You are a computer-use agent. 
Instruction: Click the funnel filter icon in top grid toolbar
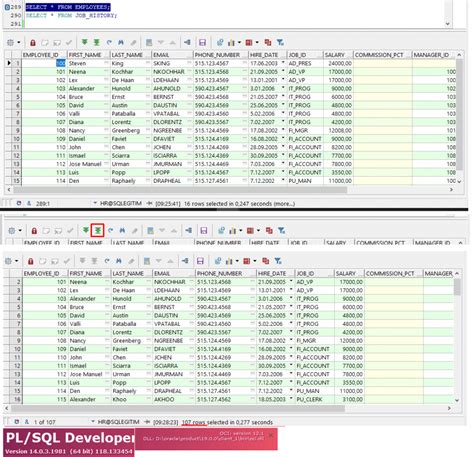(x=280, y=42)
